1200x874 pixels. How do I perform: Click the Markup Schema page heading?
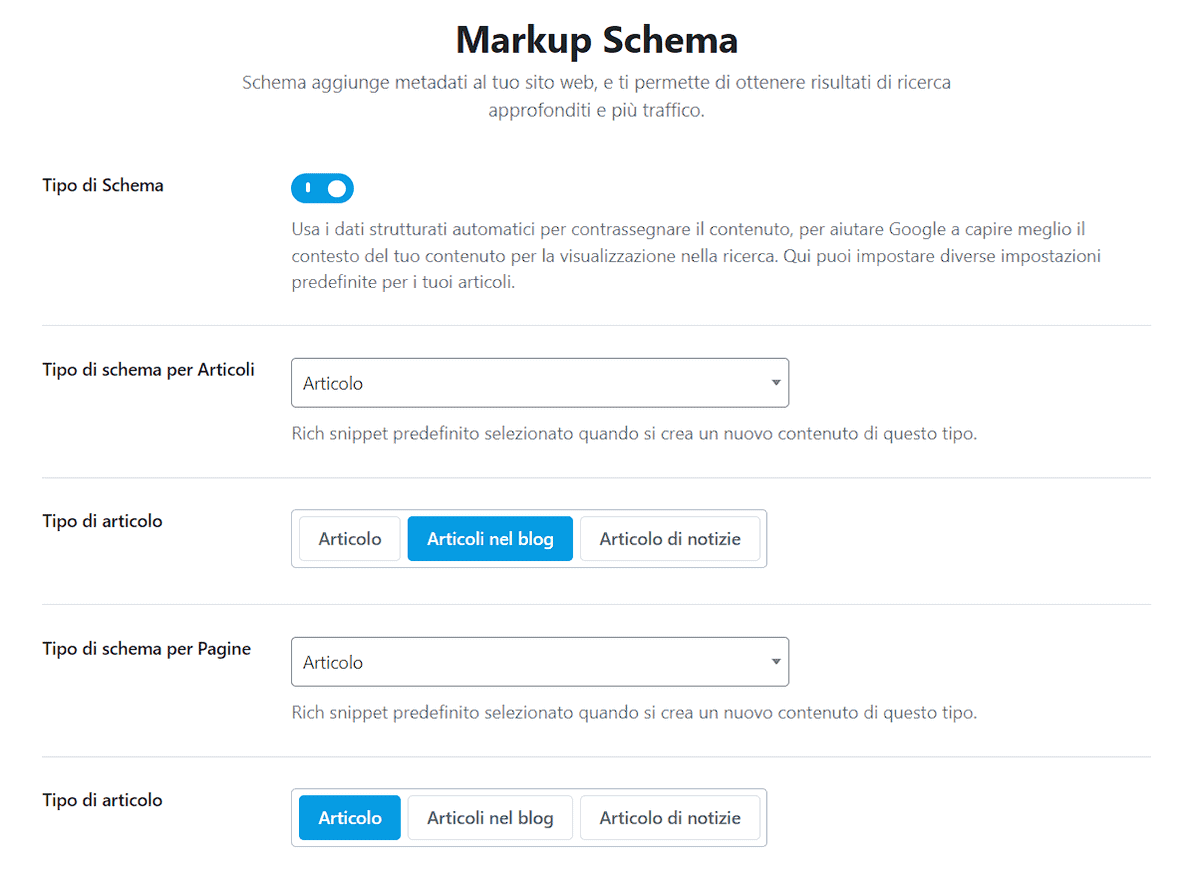click(596, 40)
